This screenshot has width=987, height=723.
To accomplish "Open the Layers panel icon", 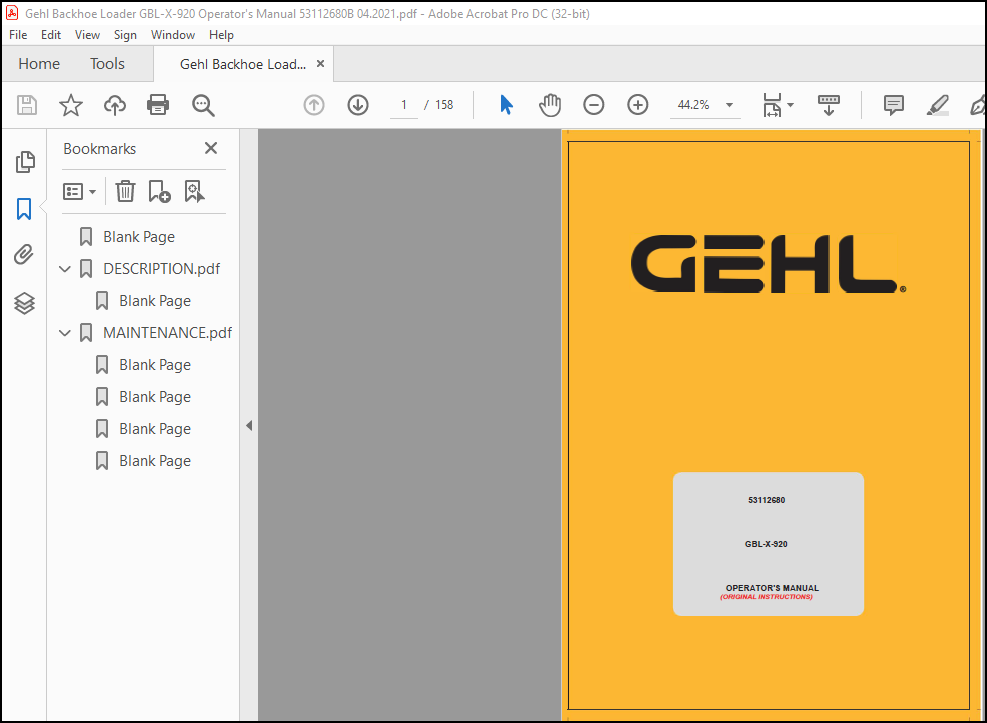I will point(25,303).
